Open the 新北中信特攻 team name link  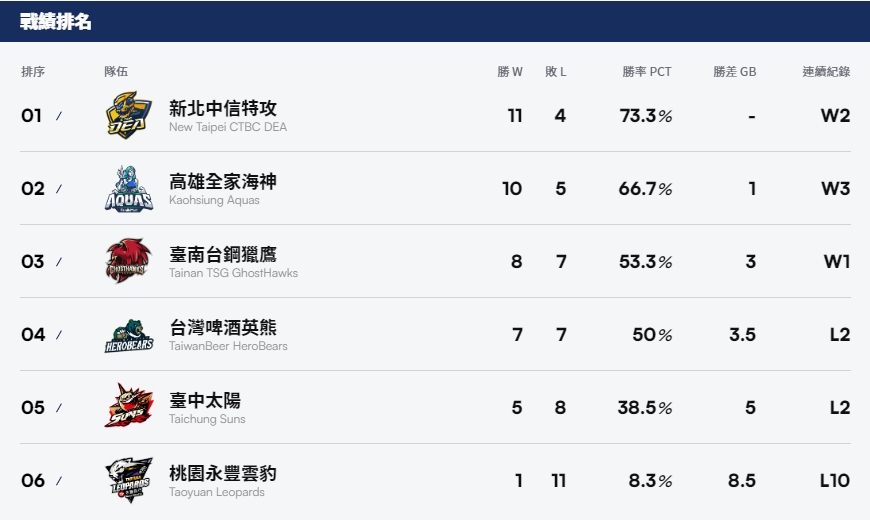[x=222, y=108]
